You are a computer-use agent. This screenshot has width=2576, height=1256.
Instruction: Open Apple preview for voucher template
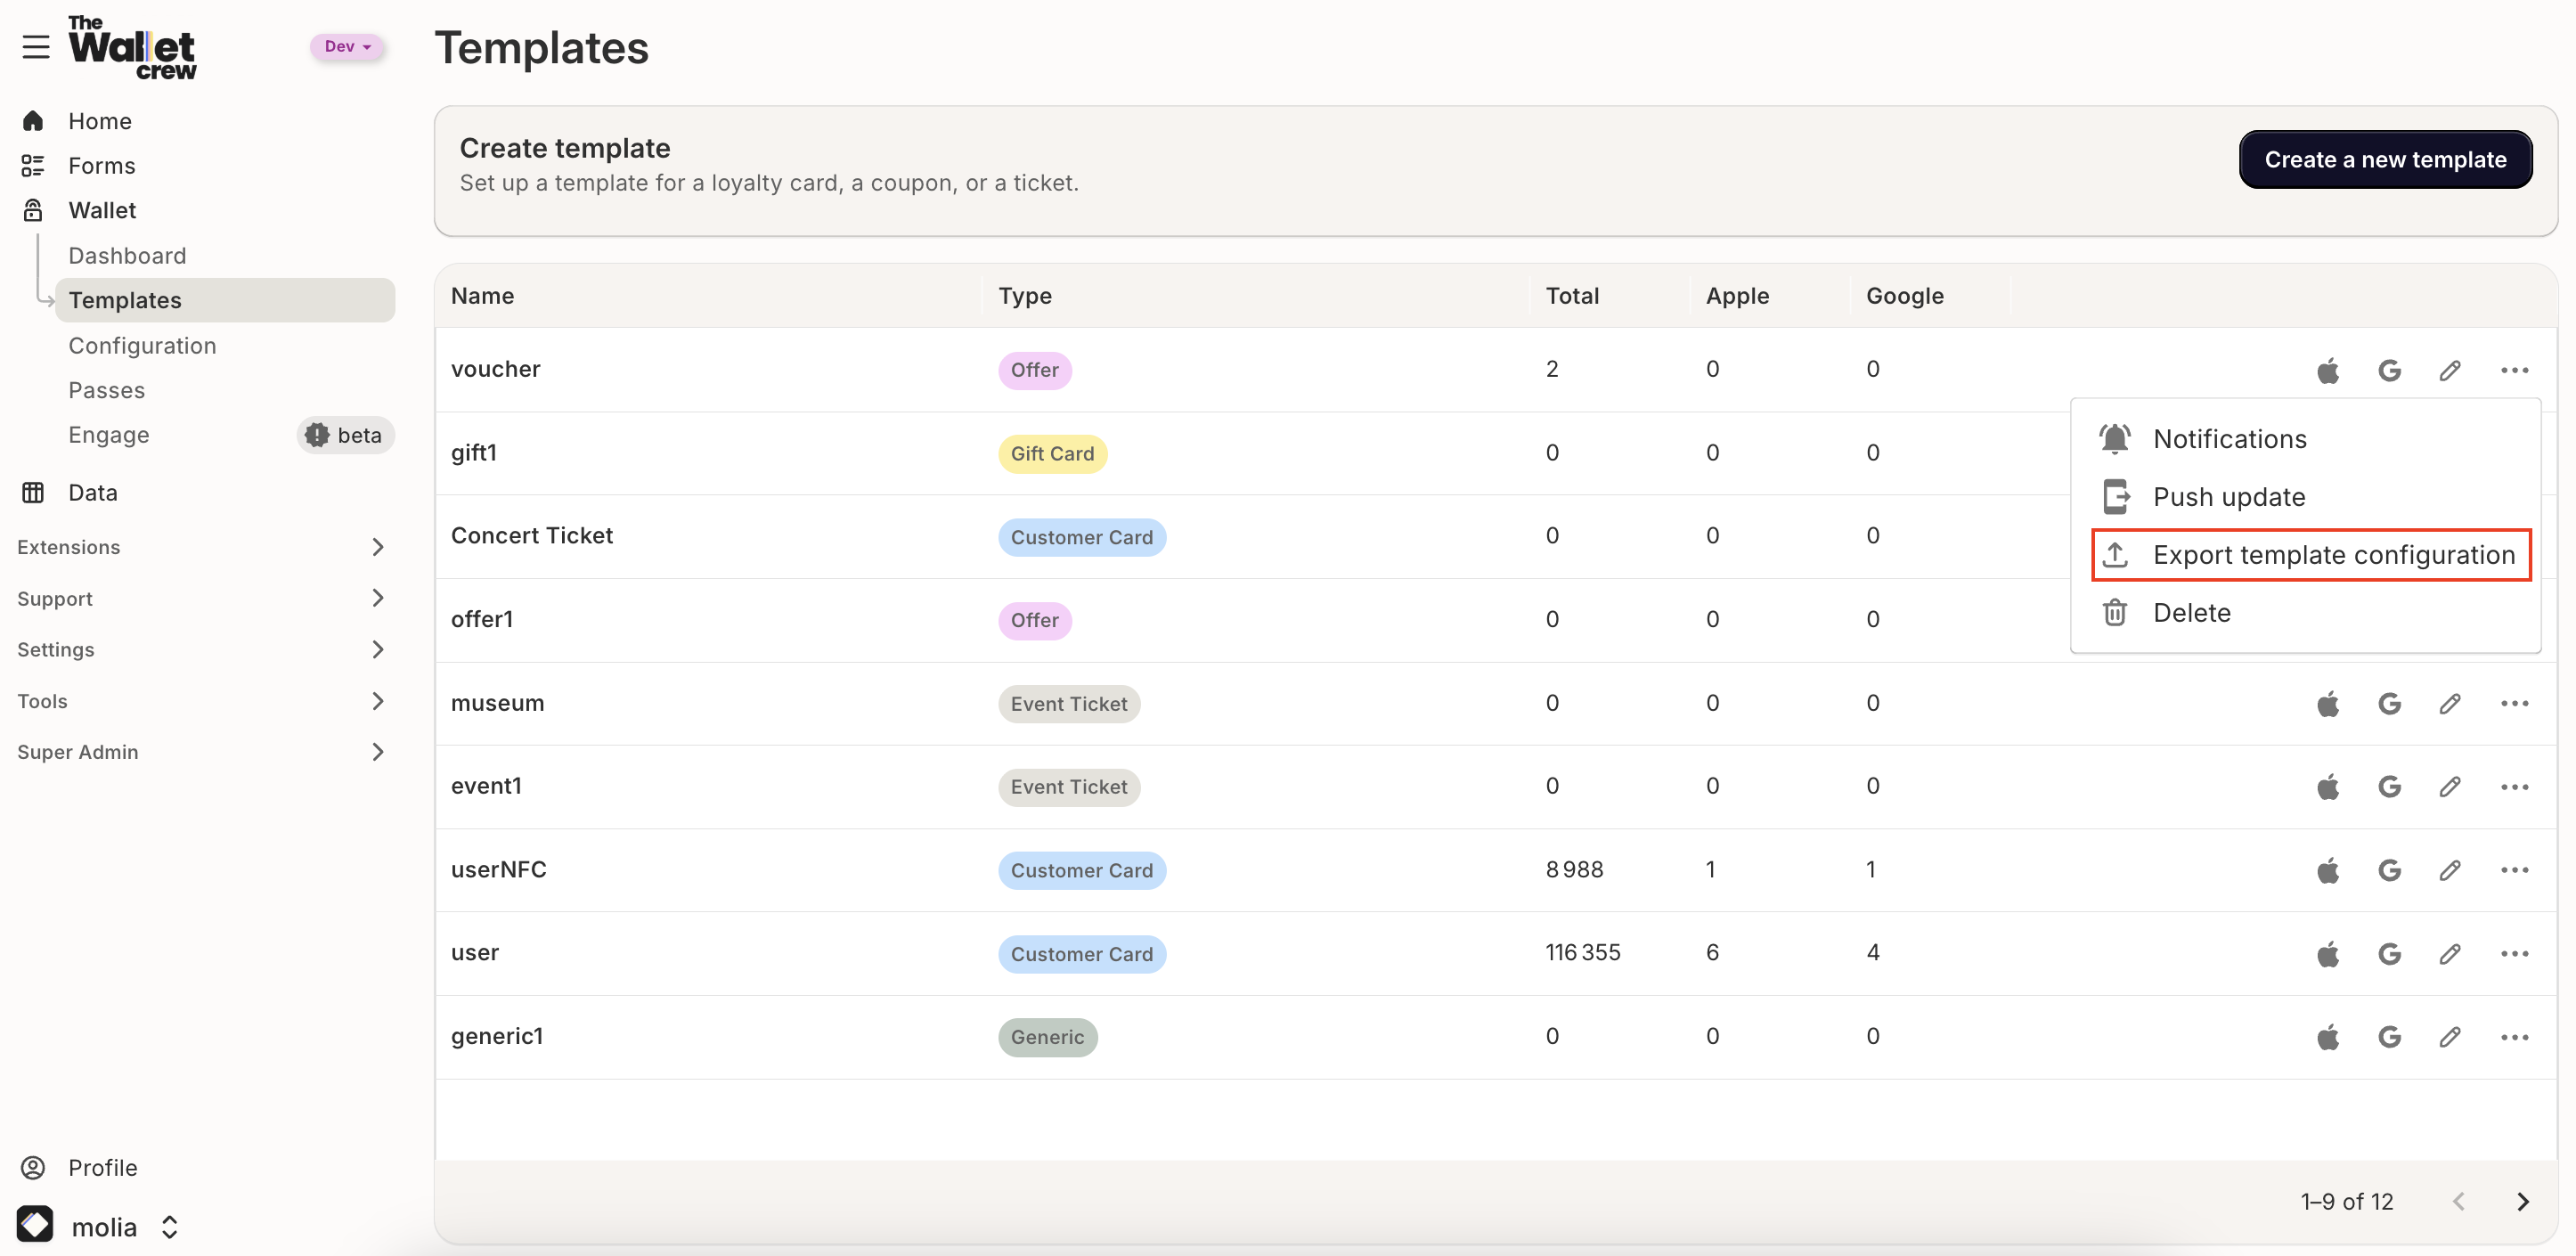point(2328,370)
